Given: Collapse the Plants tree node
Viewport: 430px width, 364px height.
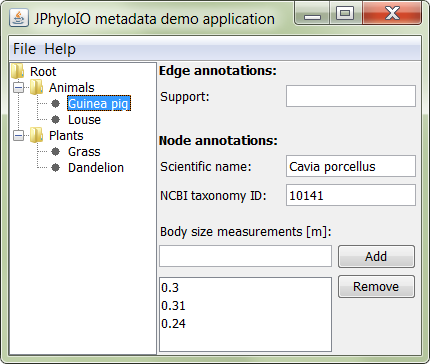Looking at the screenshot, I should click(x=19, y=136).
